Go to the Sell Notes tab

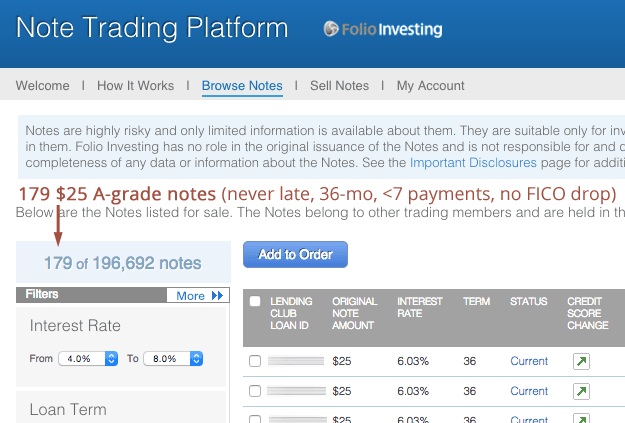(340, 86)
